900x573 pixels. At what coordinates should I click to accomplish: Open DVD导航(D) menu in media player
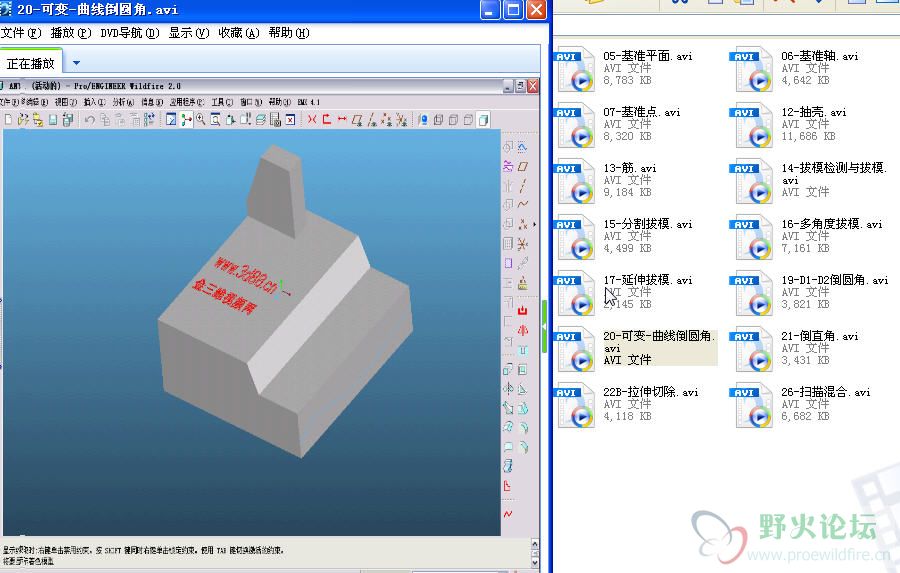(x=130, y=33)
